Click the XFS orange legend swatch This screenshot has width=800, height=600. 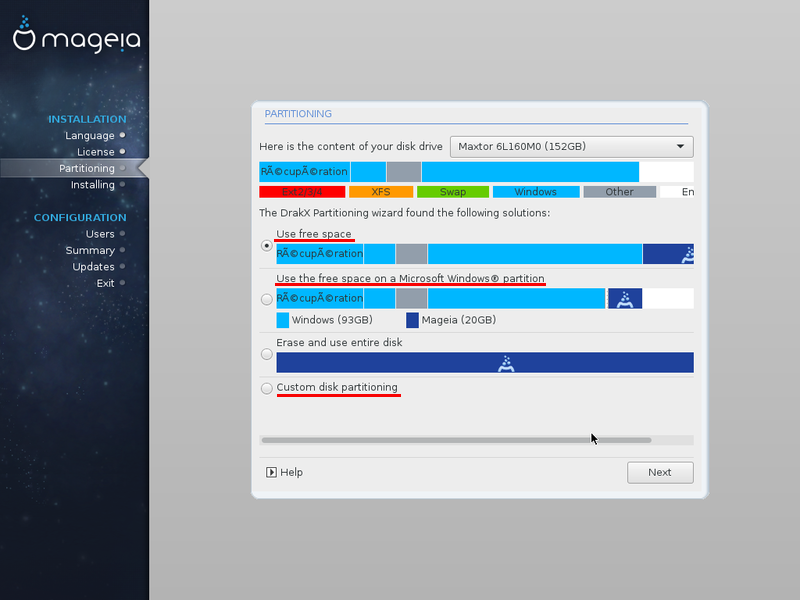pos(381,192)
